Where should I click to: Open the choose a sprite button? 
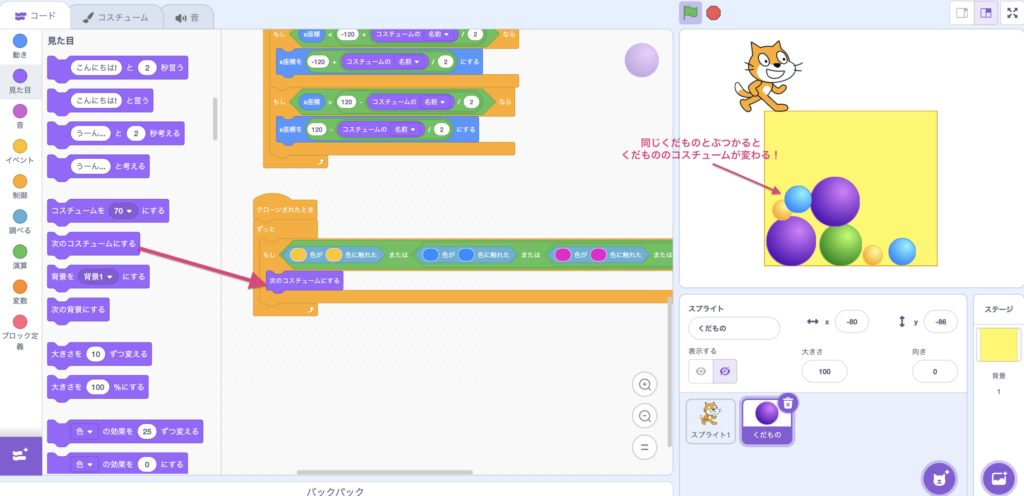(939, 479)
